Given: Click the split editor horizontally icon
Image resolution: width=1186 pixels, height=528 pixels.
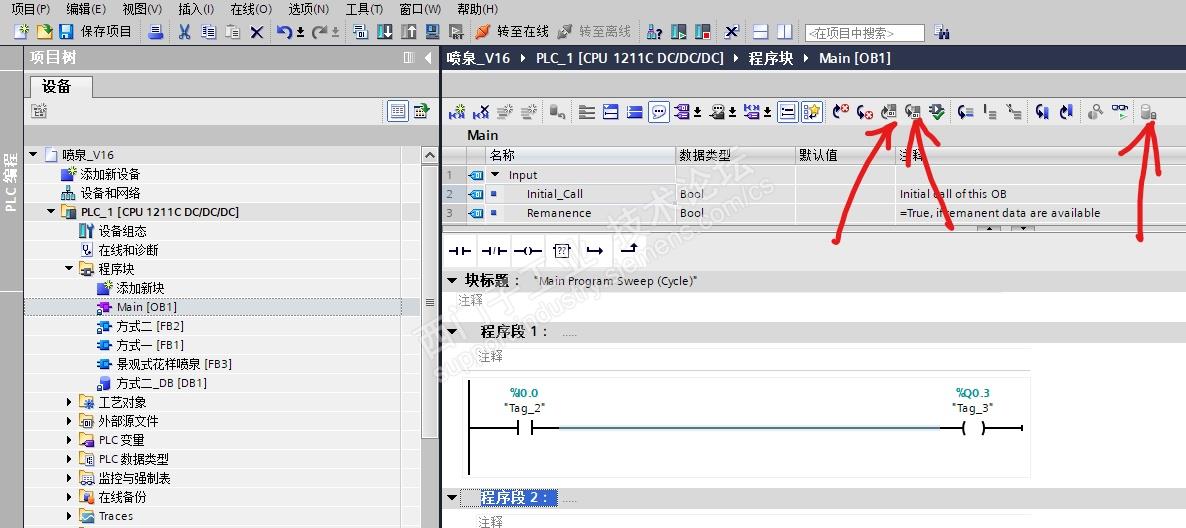Looking at the screenshot, I should pyautogui.click(x=761, y=32).
